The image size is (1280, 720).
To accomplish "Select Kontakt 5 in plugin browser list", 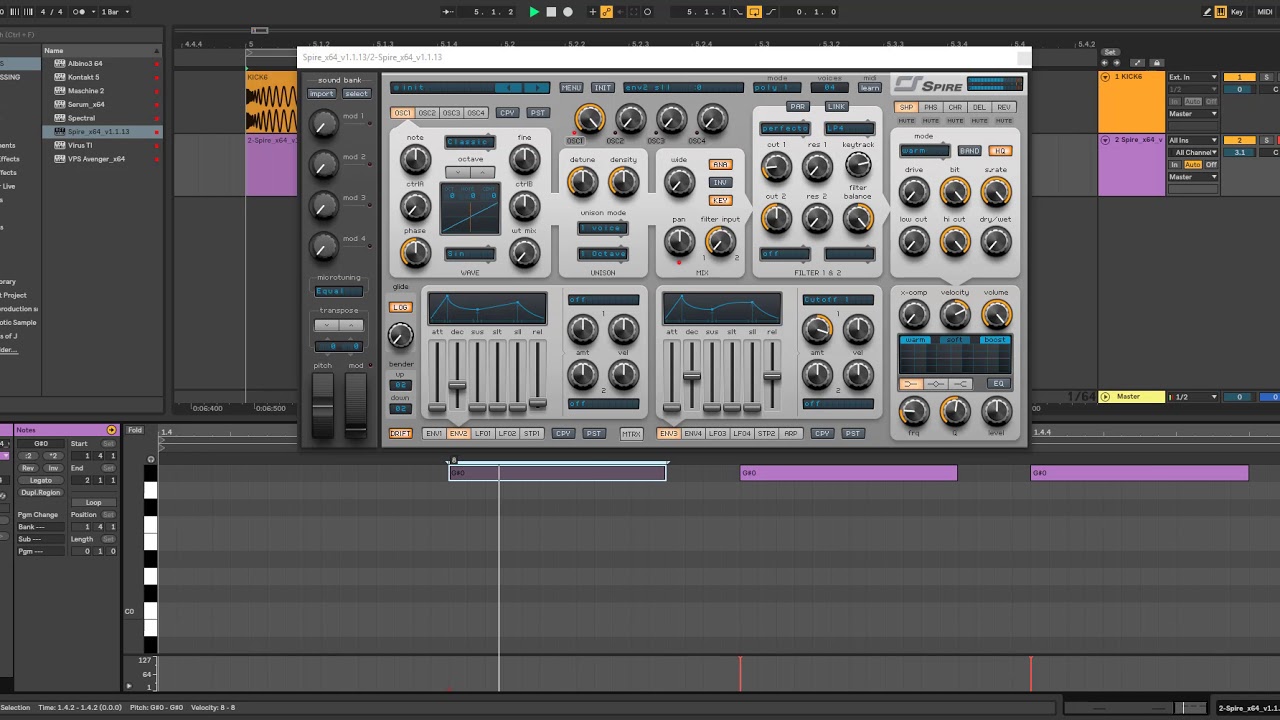I will click(83, 77).
